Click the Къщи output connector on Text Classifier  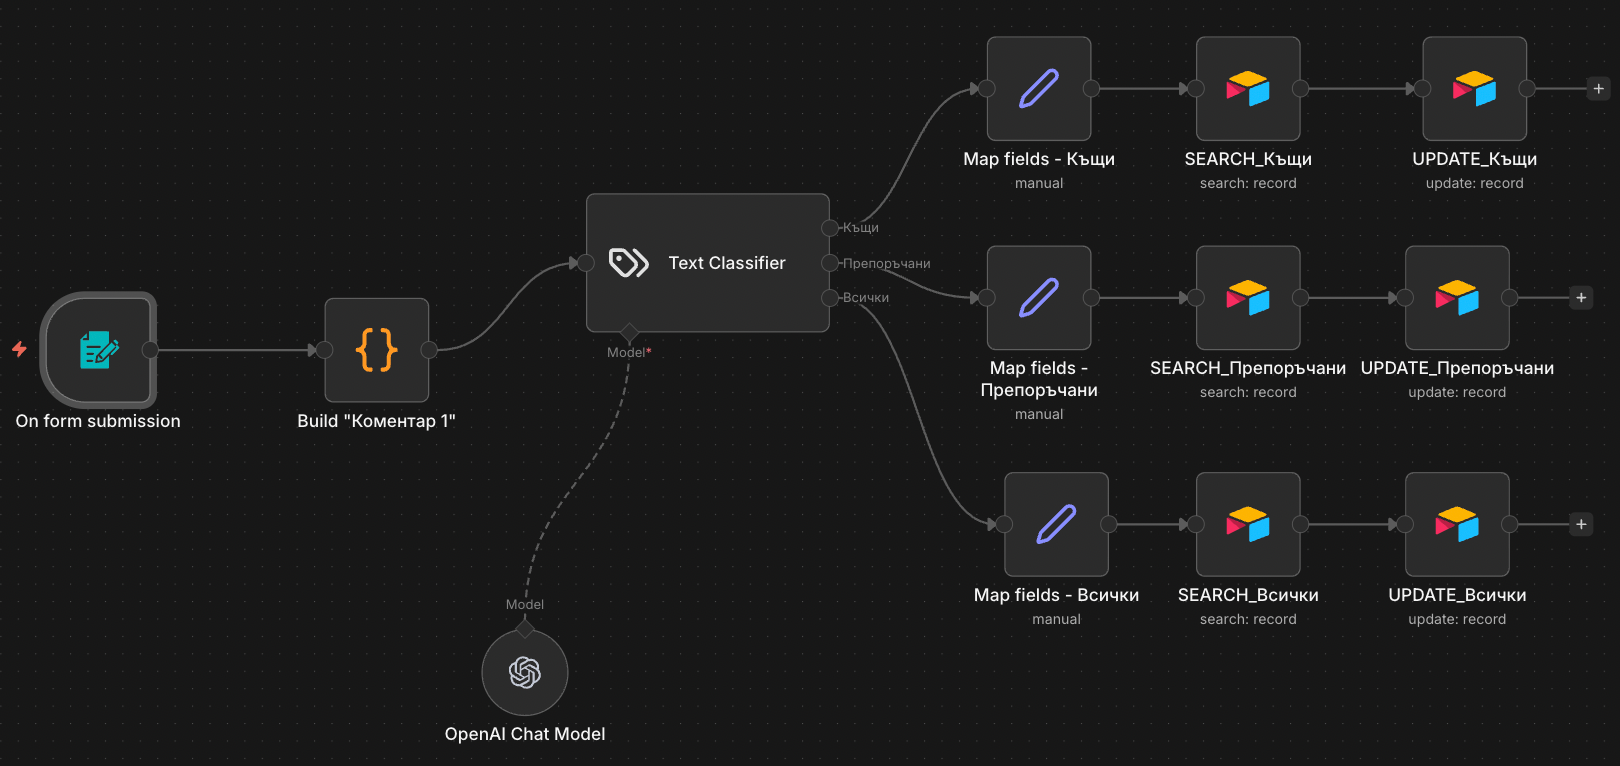pyautogui.click(x=829, y=228)
